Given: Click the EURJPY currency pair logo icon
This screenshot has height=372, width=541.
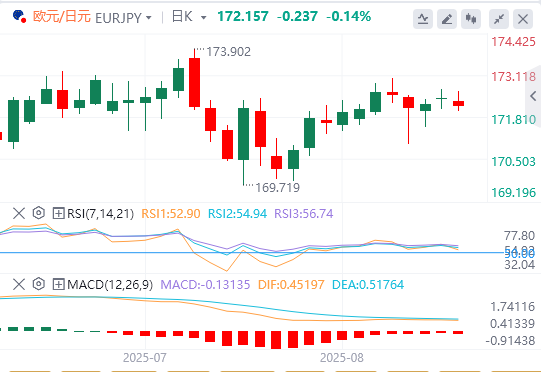Looking at the screenshot, I should [19, 16].
